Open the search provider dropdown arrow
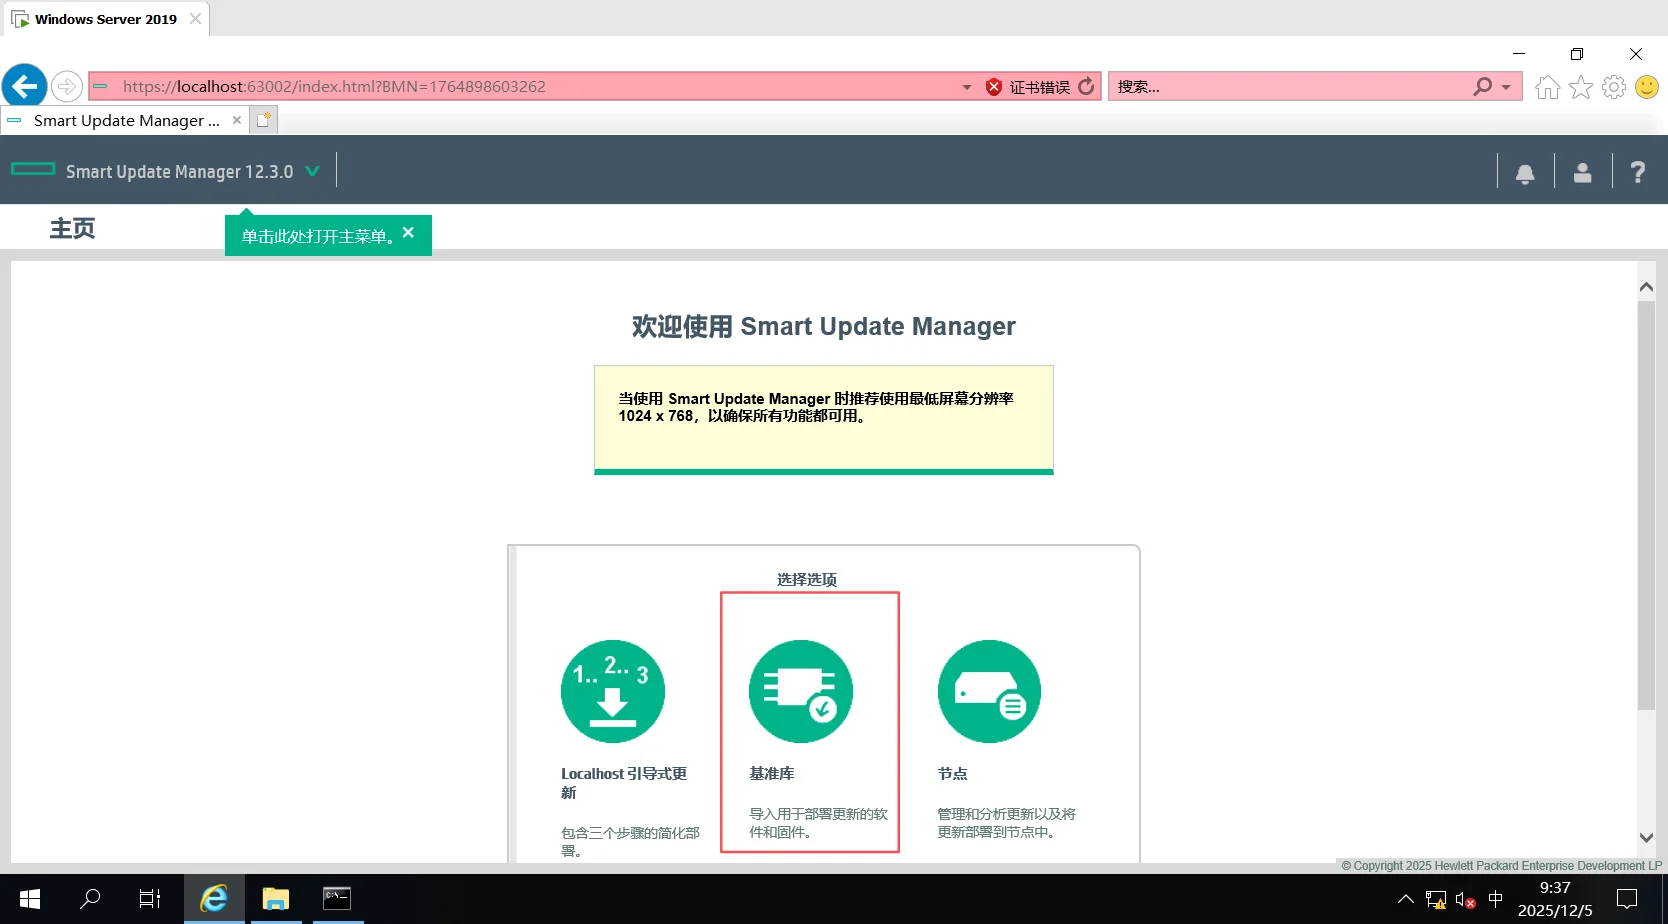This screenshot has width=1668, height=924. point(1506,87)
